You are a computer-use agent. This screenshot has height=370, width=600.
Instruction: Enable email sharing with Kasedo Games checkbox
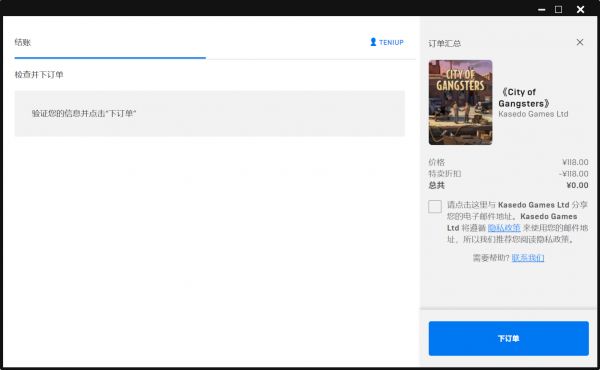click(x=435, y=206)
